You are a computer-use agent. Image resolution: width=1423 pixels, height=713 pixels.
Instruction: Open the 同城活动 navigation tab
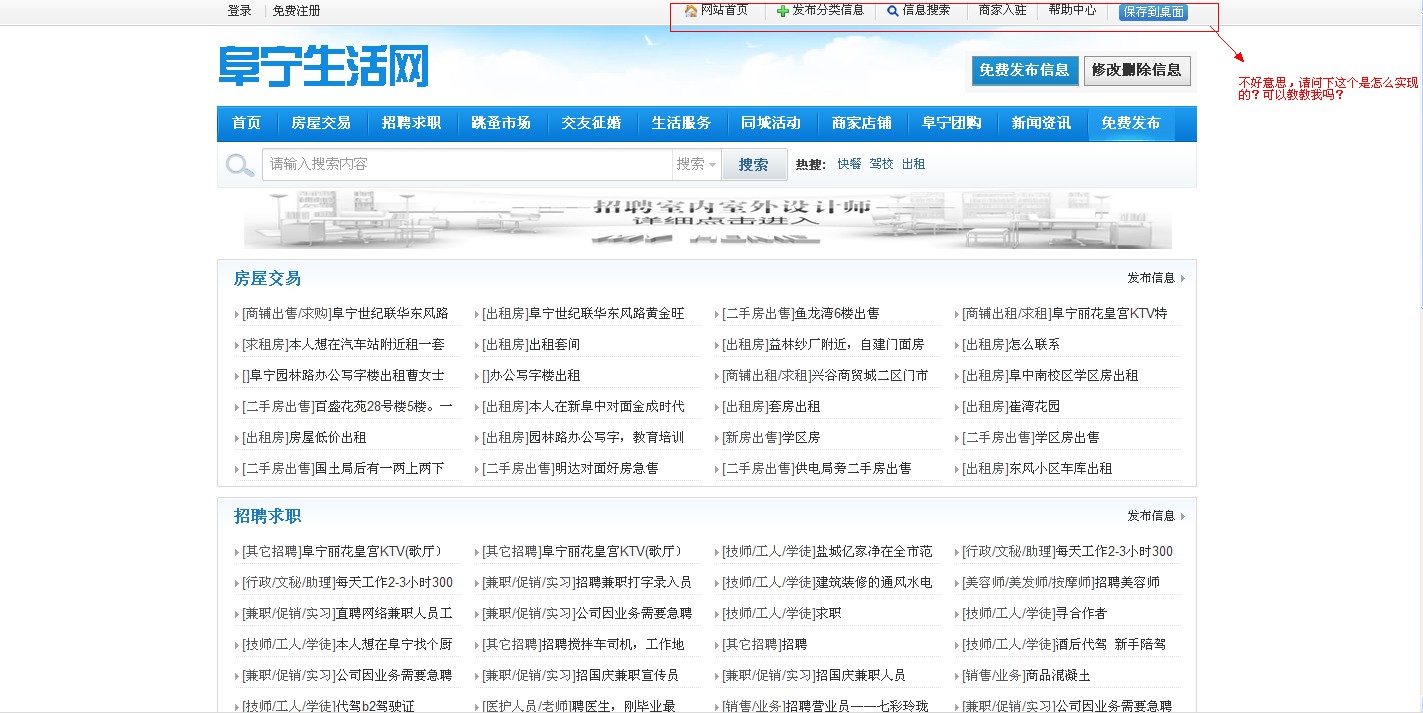(771, 123)
